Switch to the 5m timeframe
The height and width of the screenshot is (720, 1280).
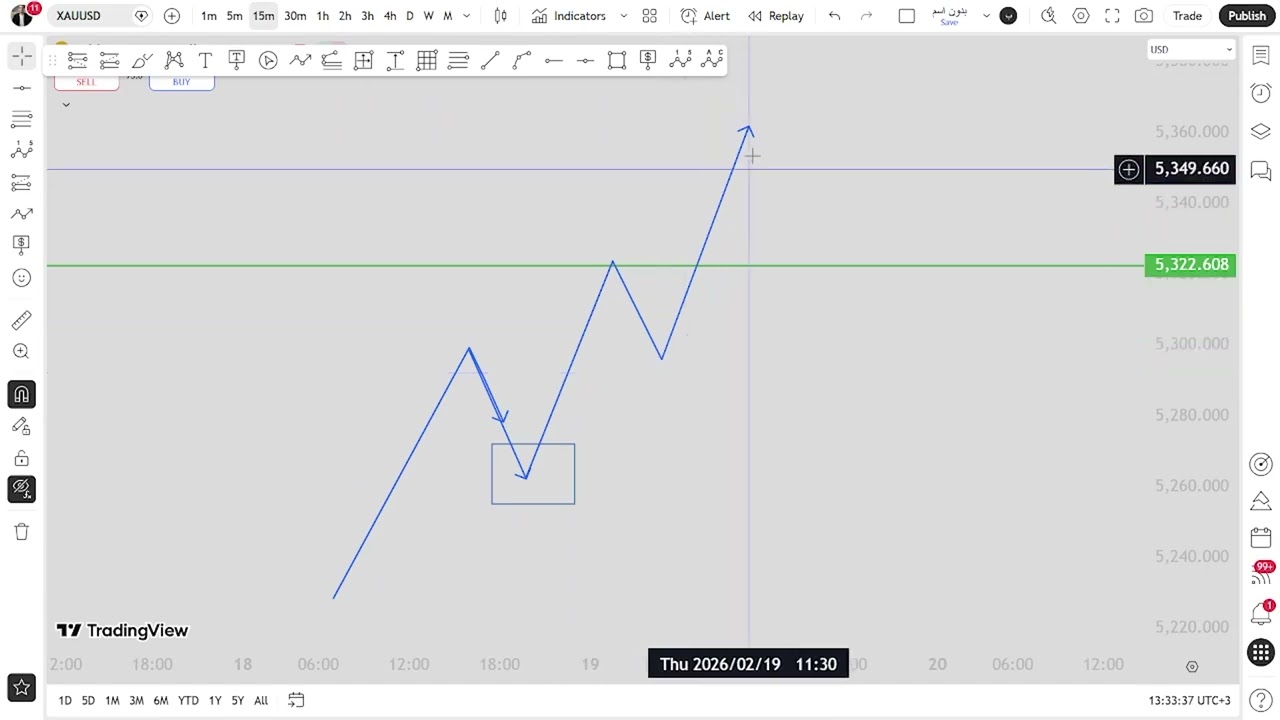point(234,16)
